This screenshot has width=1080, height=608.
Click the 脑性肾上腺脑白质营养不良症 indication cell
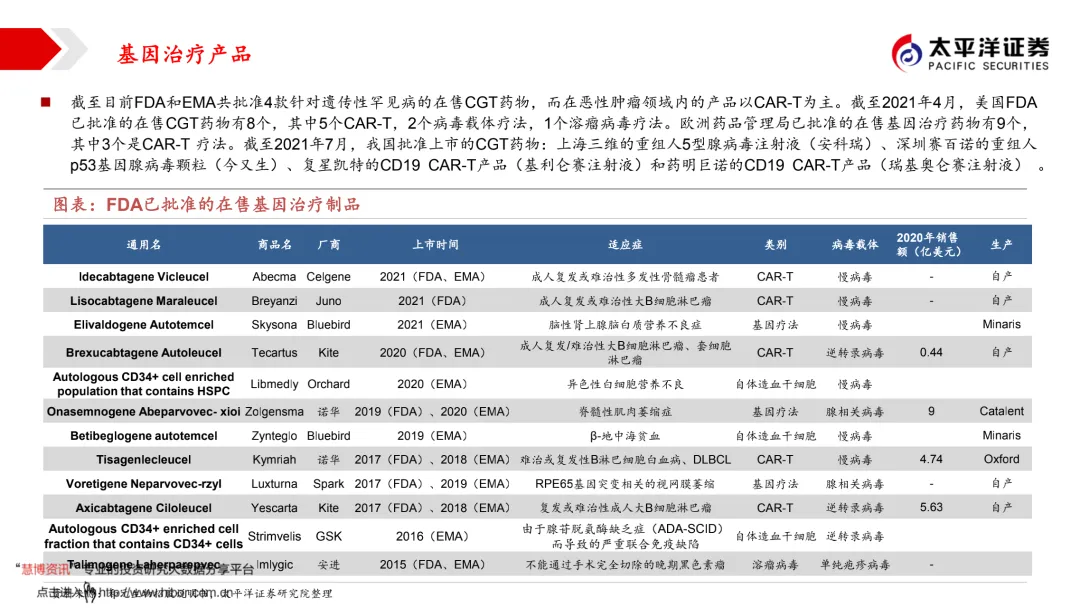pos(625,324)
